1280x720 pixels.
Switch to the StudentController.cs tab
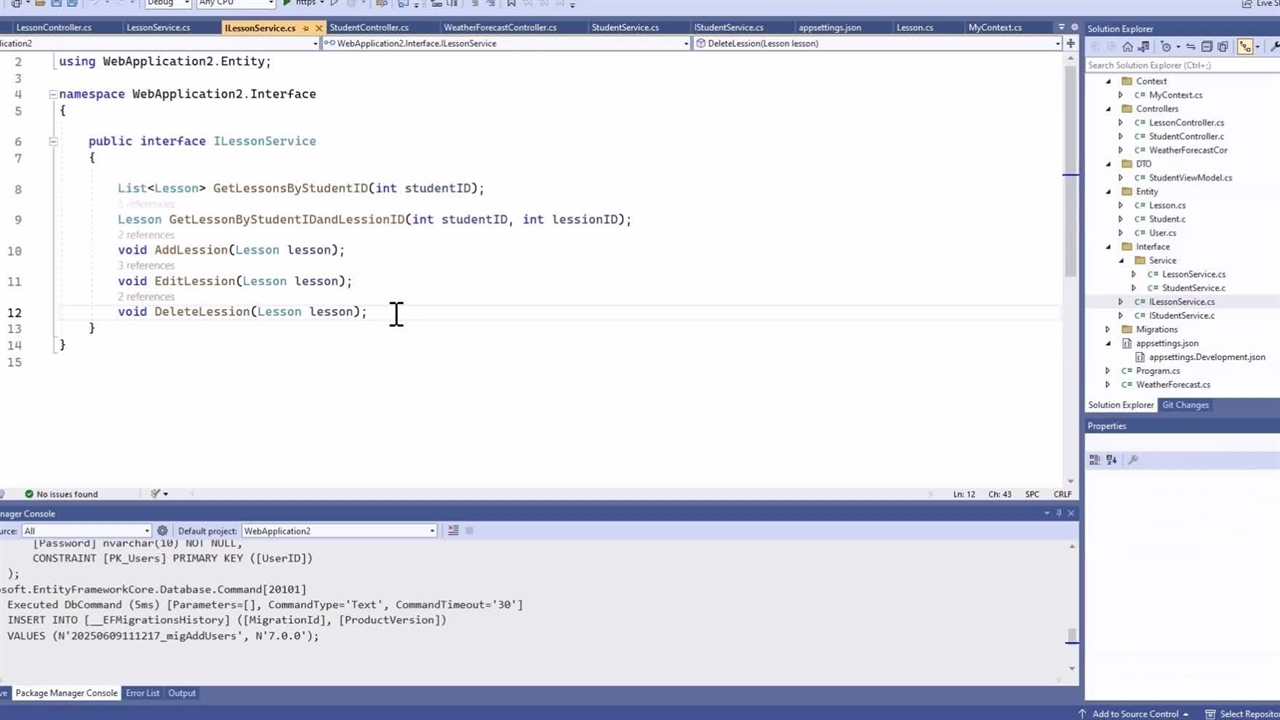click(x=368, y=28)
